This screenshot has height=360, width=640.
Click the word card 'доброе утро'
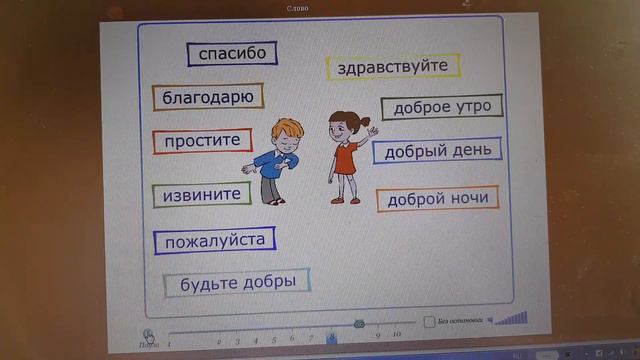(x=442, y=107)
